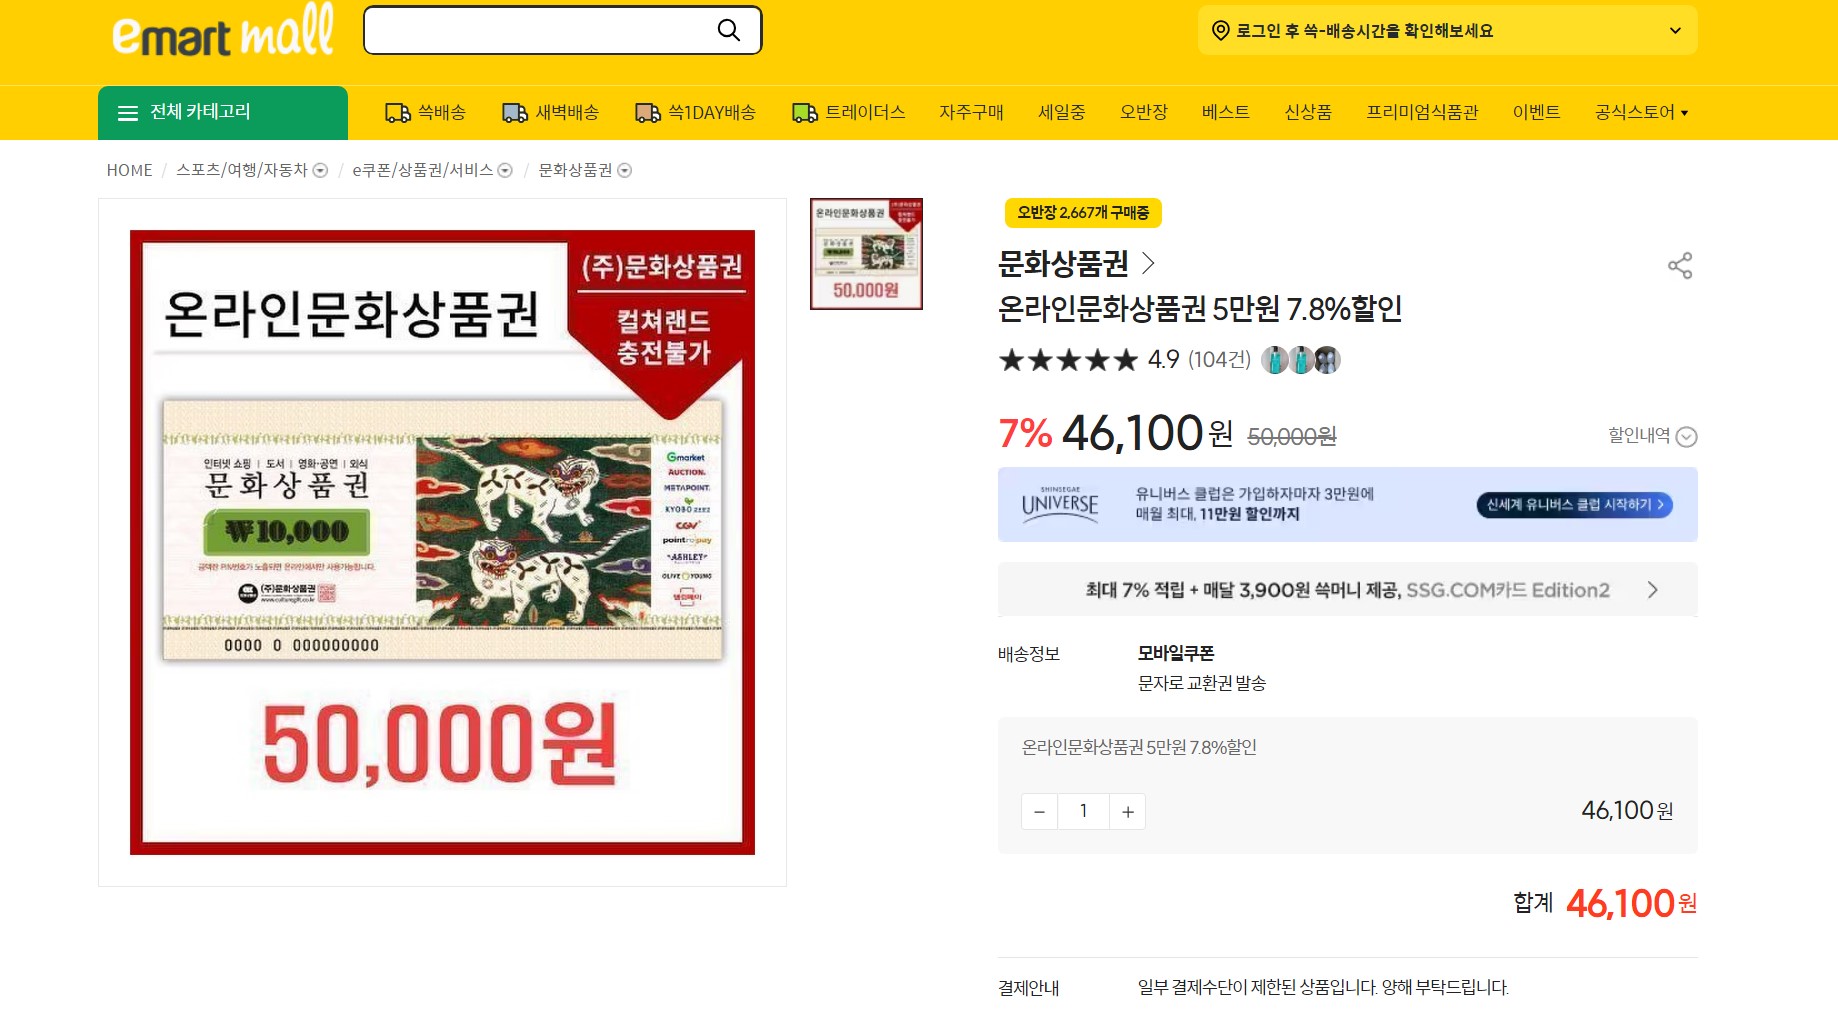The height and width of the screenshot is (1016, 1838).
Task: Click the location pin icon
Action: point(1220,31)
